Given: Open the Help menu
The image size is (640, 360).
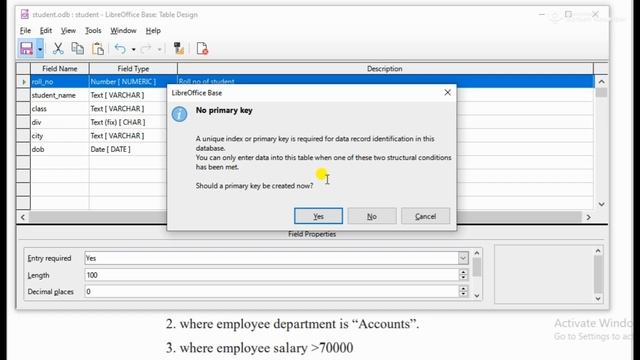Looking at the screenshot, I should point(153,31).
